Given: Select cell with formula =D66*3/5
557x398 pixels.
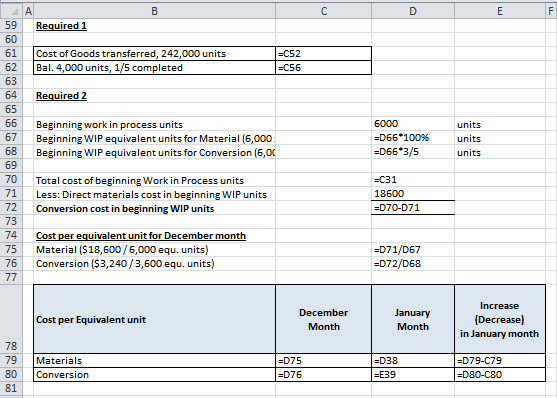Looking at the screenshot, I should coord(413,152).
